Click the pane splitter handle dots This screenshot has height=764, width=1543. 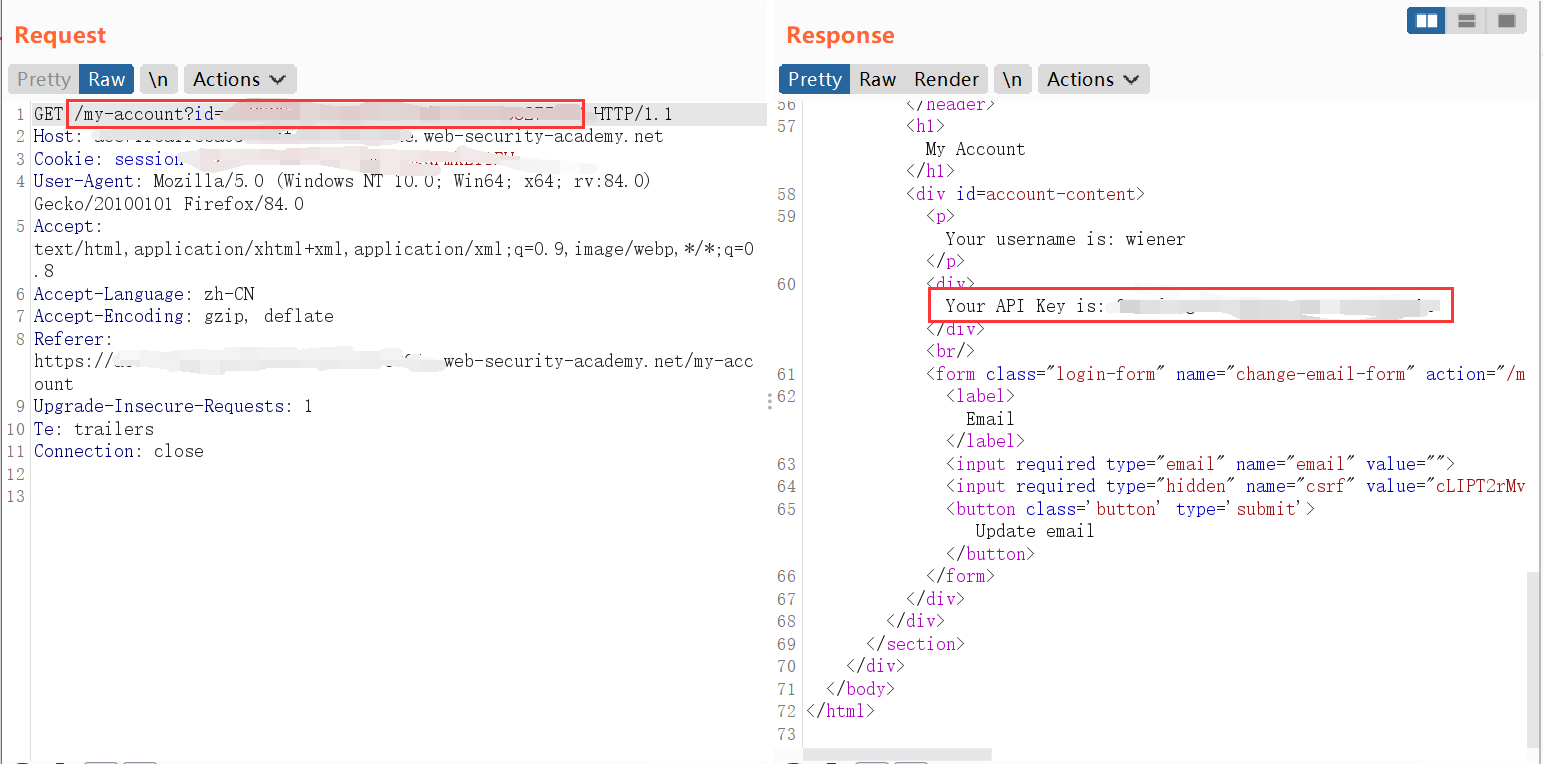click(769, 401)
